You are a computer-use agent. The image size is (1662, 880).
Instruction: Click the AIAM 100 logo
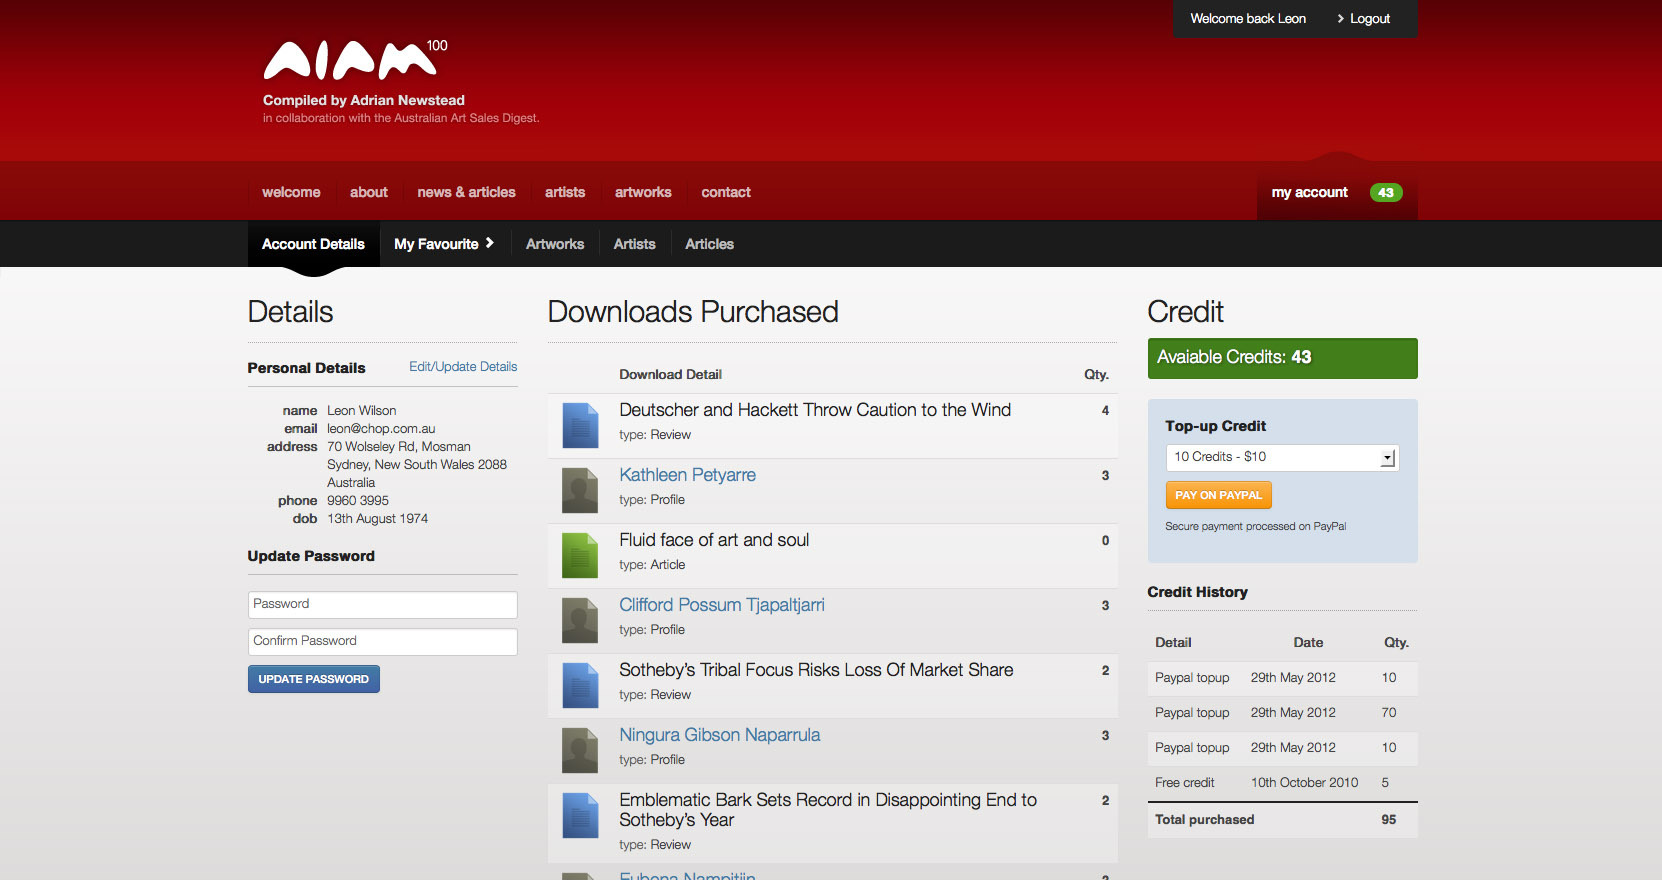(x=355, y=60)
